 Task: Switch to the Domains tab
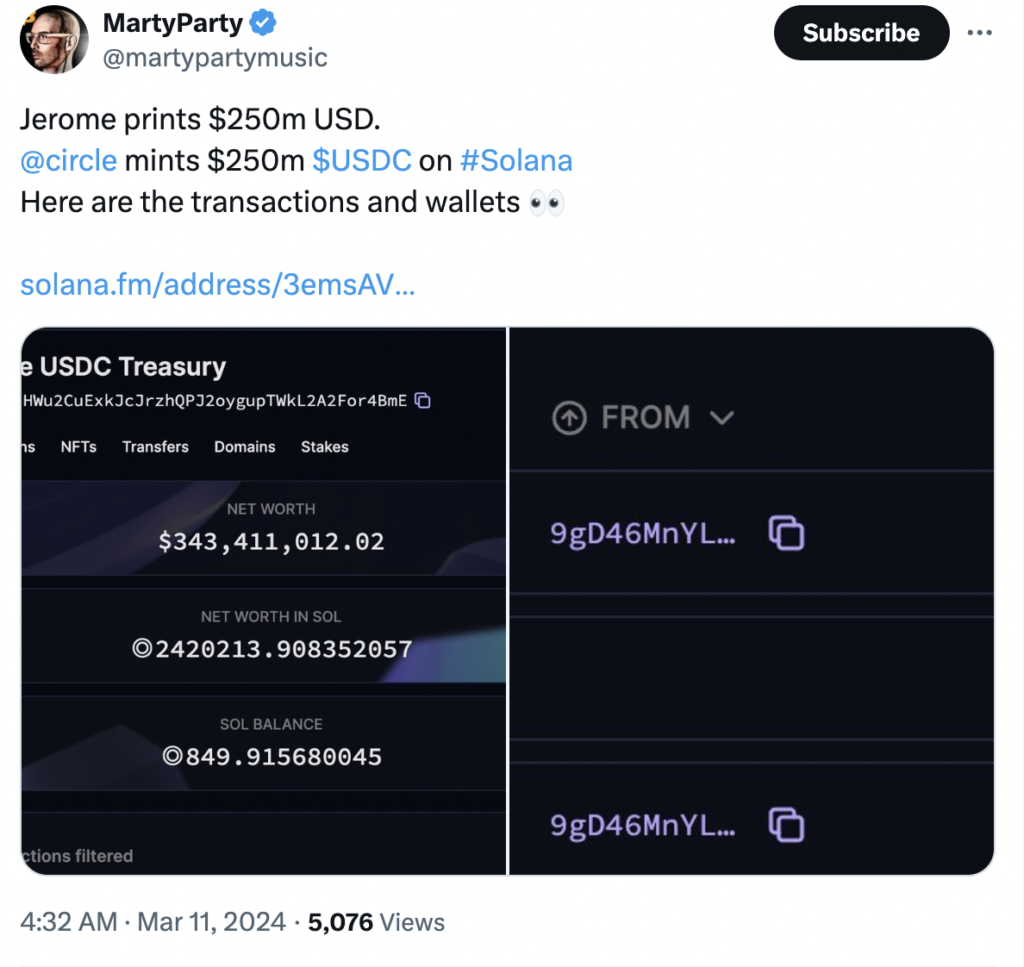point(244,447)
